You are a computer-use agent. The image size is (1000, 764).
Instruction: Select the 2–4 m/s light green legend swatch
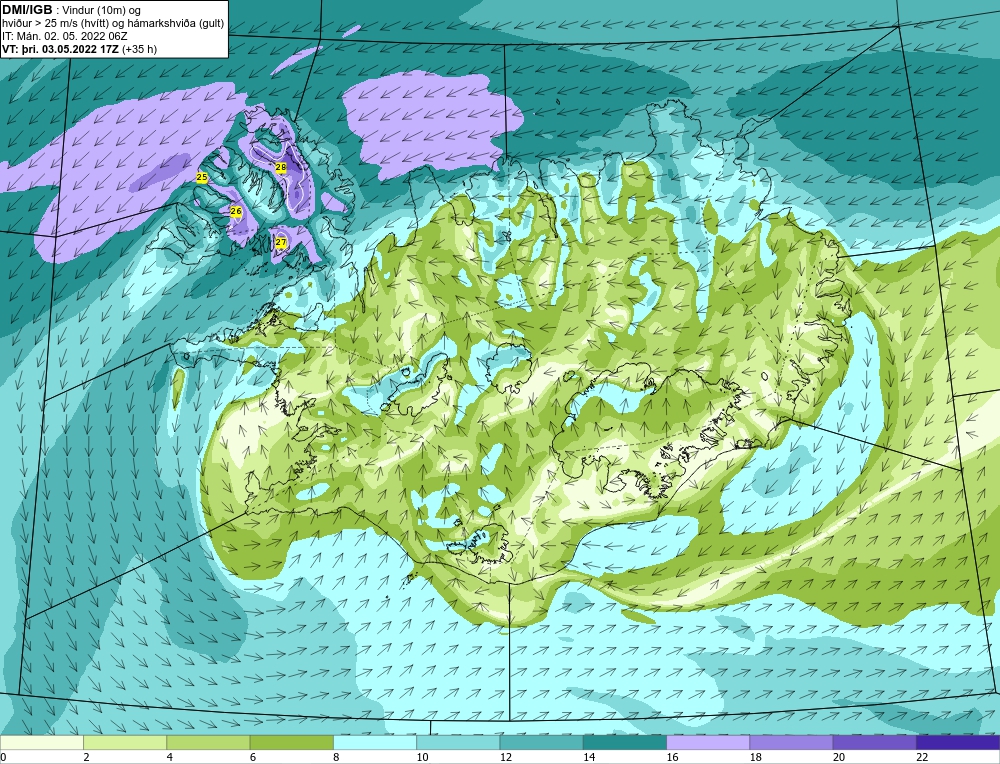click(x=125, y=743)
